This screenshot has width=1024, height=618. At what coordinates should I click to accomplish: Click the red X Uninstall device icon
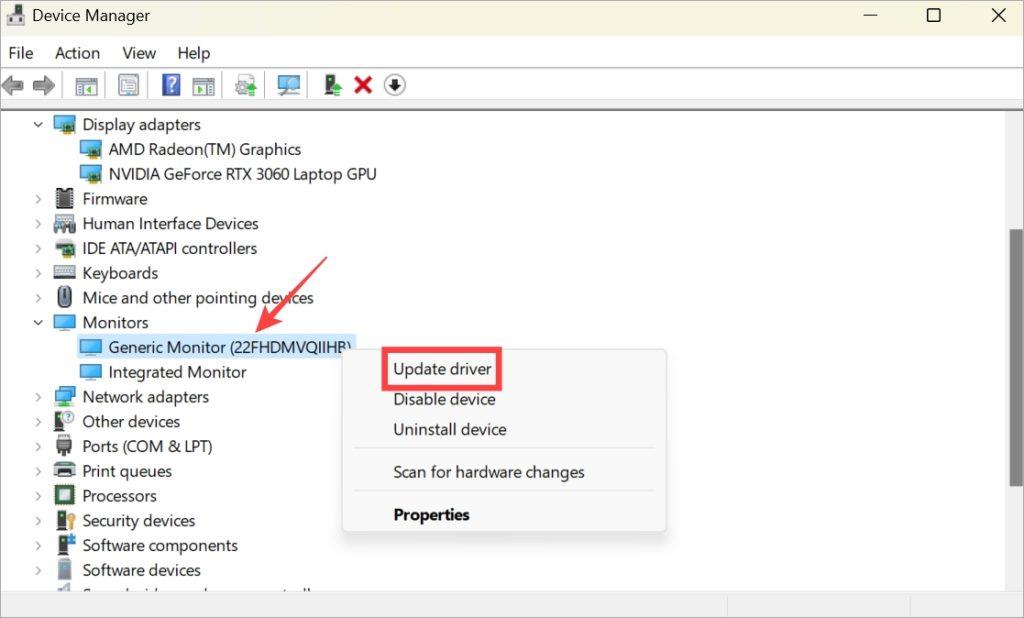pyautogui.click(x=363, y=85)
